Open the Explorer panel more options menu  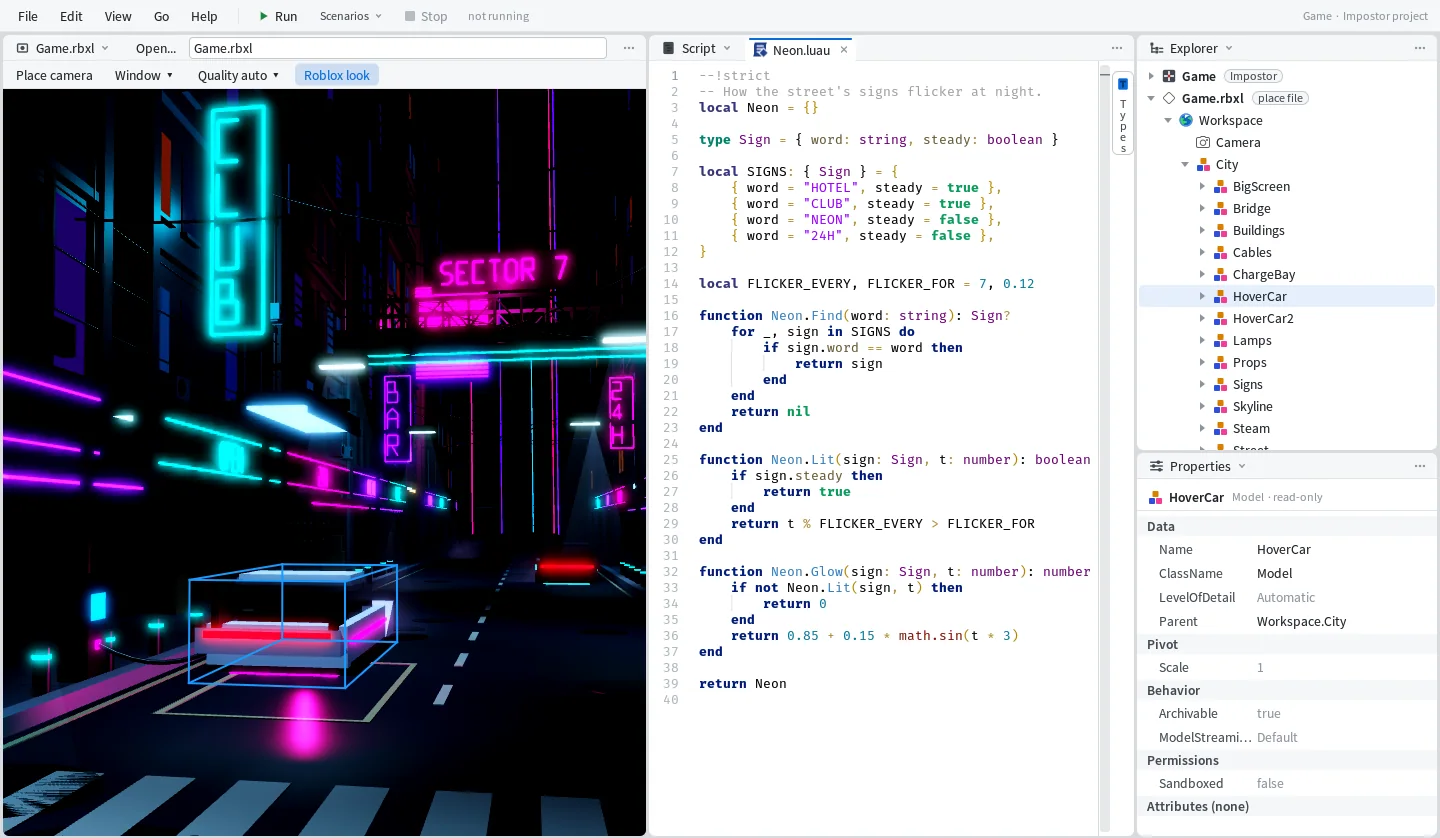tap(1419, 48)
